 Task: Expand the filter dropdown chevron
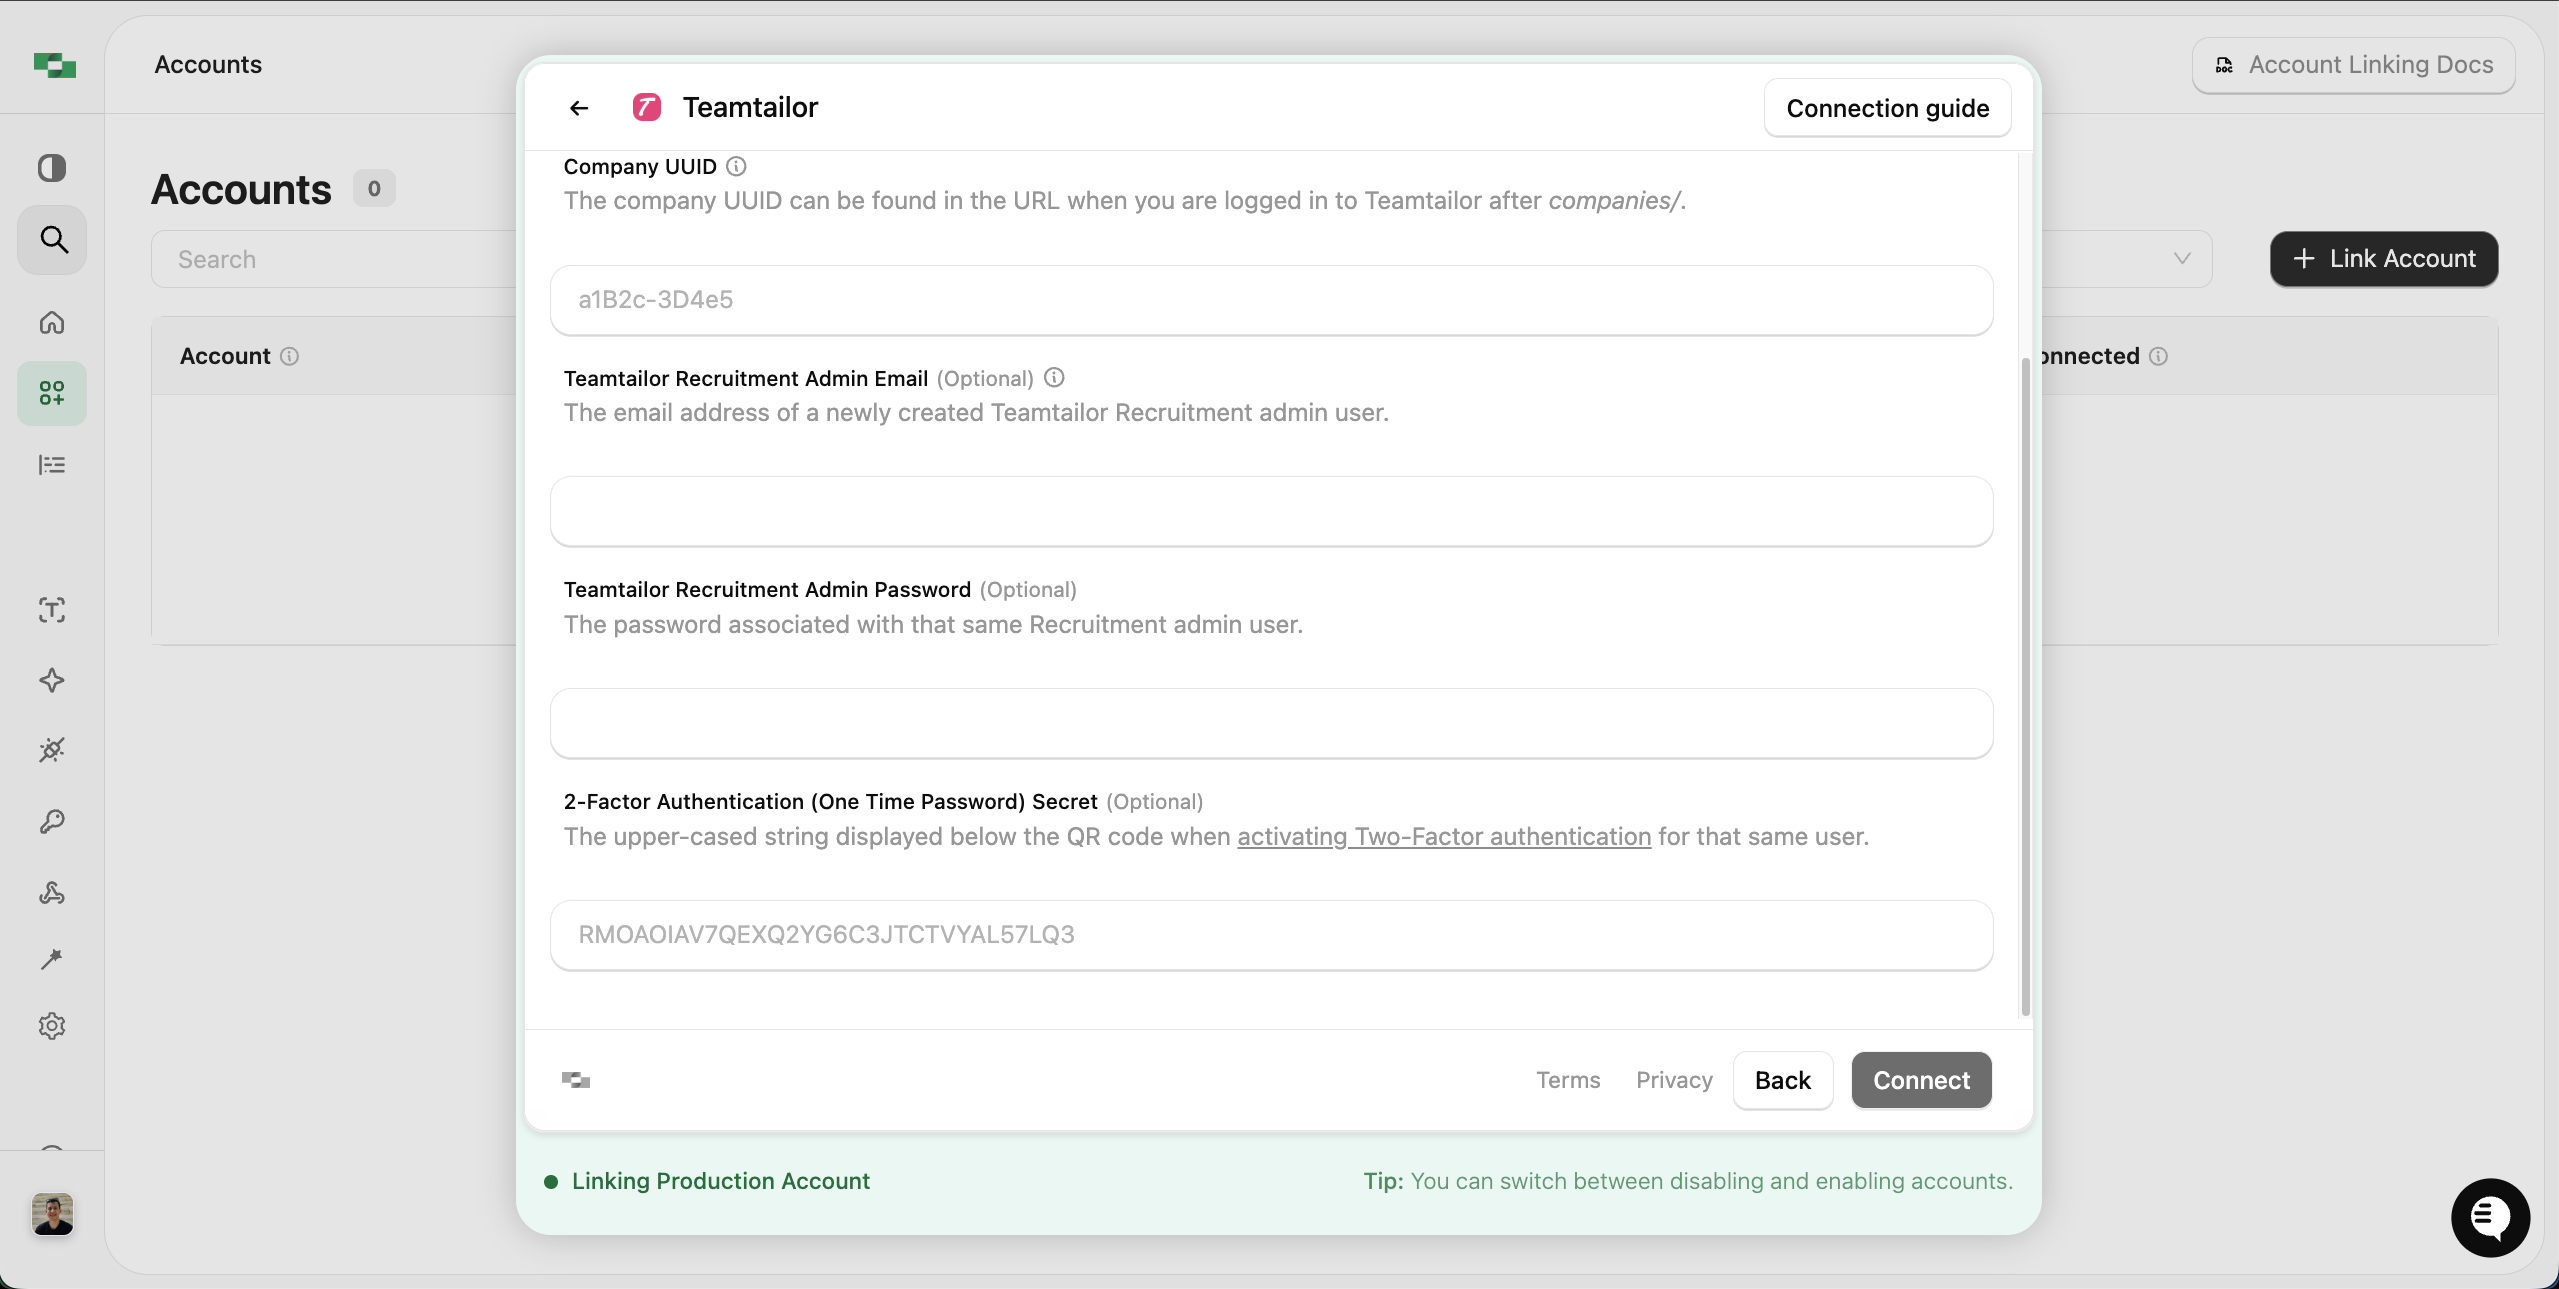[2181, 259]
